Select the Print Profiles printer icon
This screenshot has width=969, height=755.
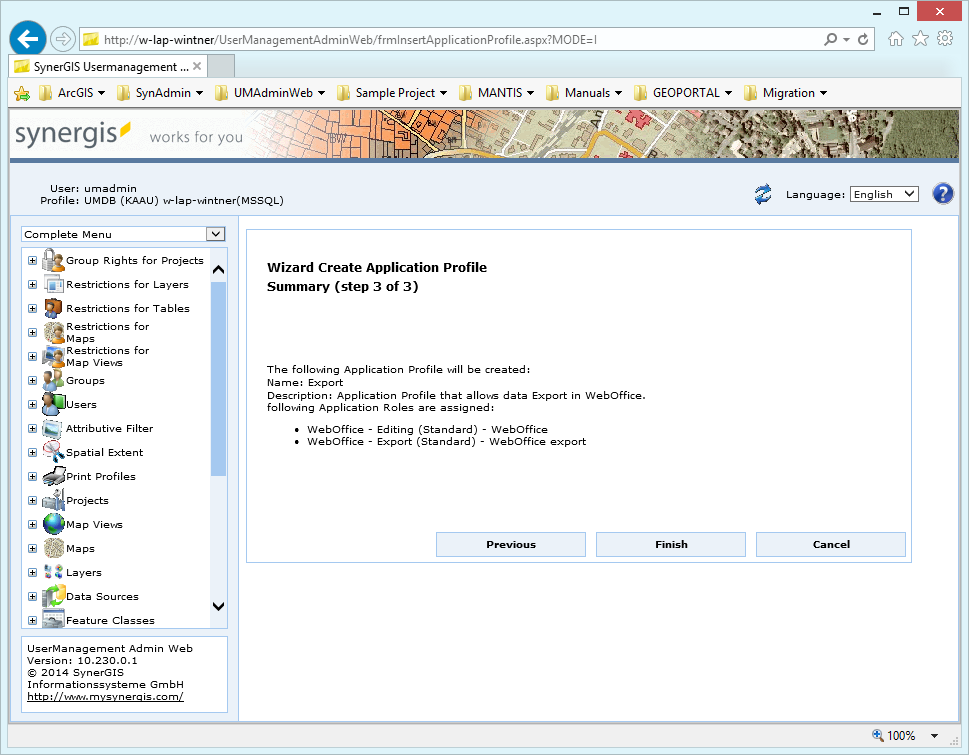pos(52,476)
